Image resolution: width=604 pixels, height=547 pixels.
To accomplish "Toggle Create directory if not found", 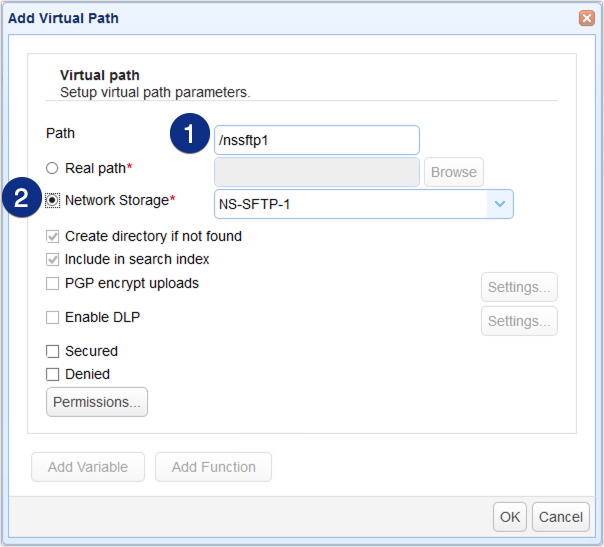I will (52, 237).
